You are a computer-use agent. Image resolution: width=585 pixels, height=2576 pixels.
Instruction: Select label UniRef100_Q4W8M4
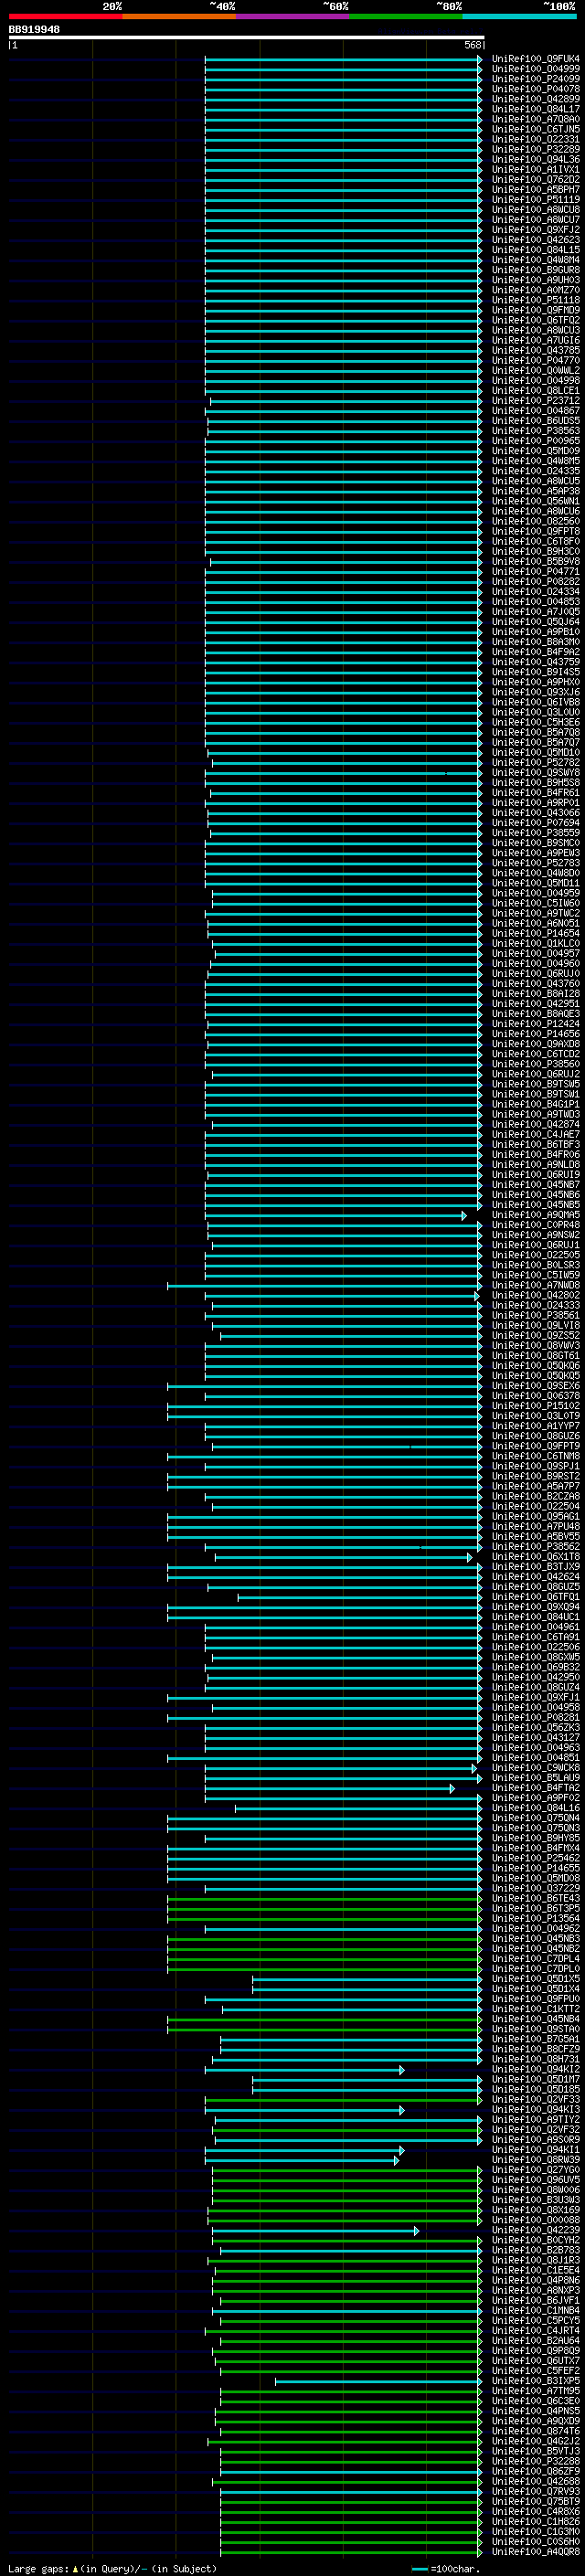536,260
